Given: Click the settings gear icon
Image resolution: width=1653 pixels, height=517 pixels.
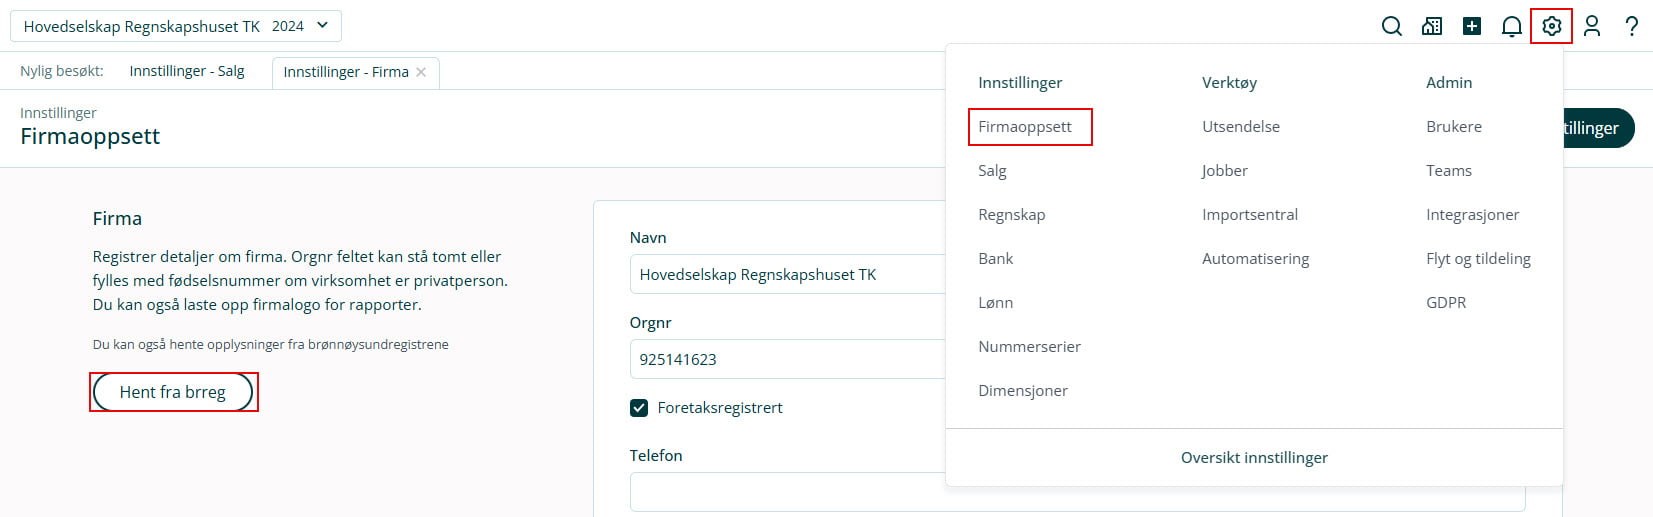Looking at the screenshot, I should 1551,26.
